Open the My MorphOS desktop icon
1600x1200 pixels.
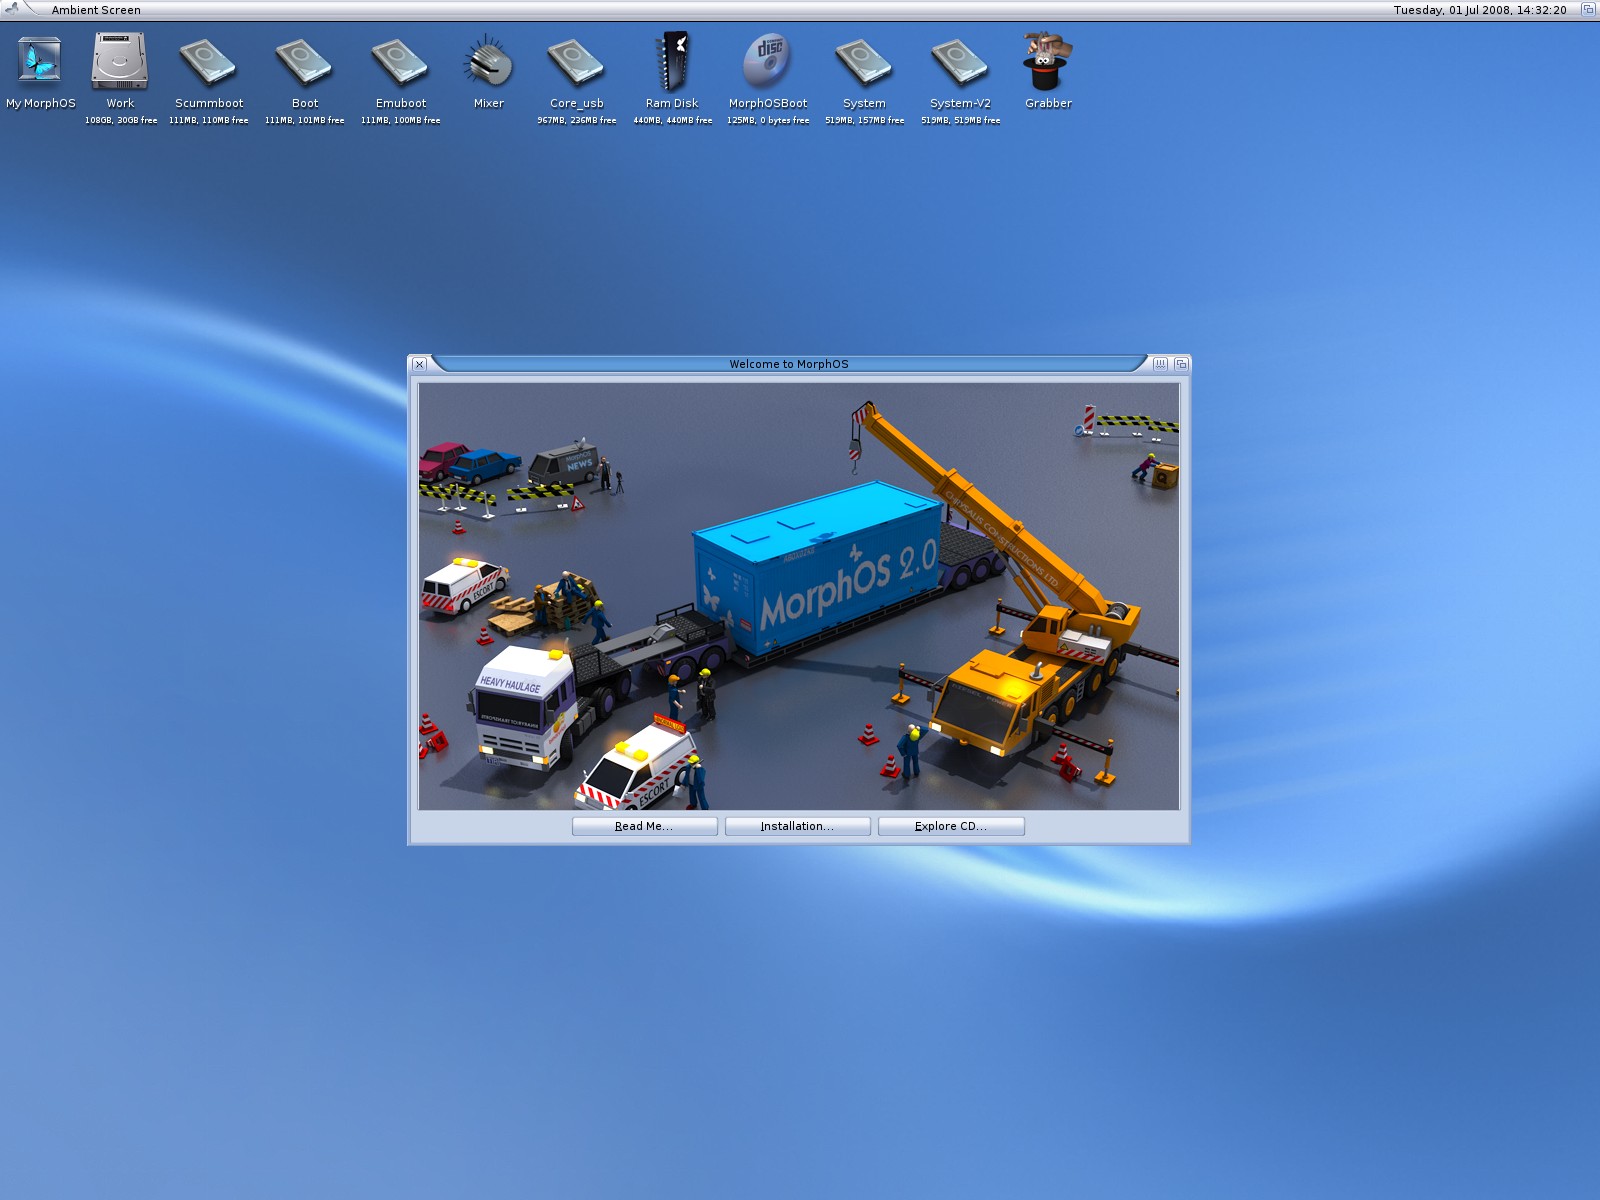tap(40, 61)
